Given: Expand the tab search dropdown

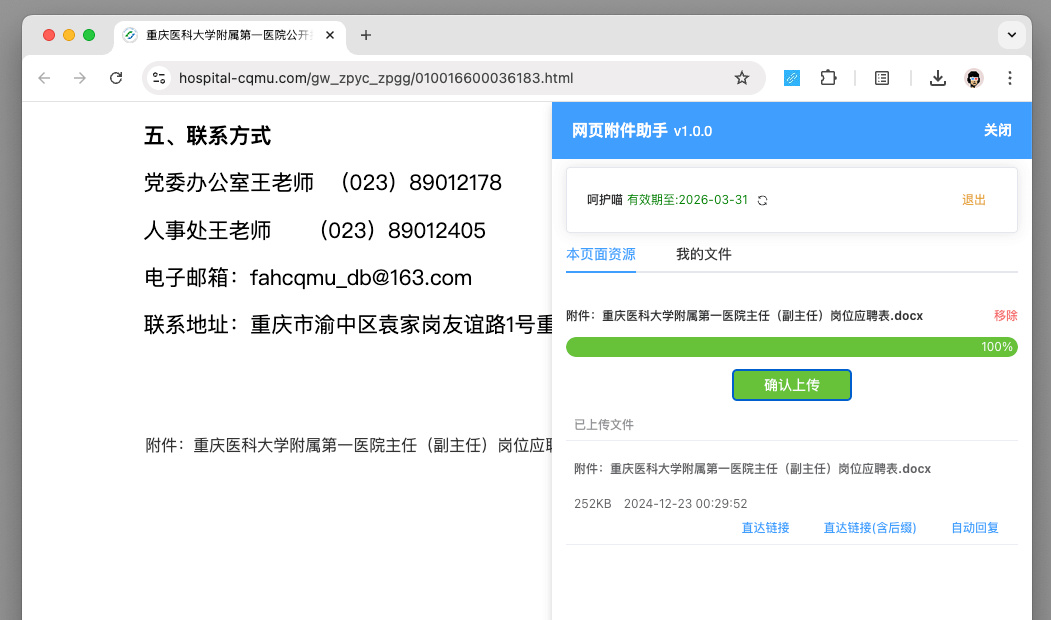Looking at the screenshot, I should coord(1011,35).
